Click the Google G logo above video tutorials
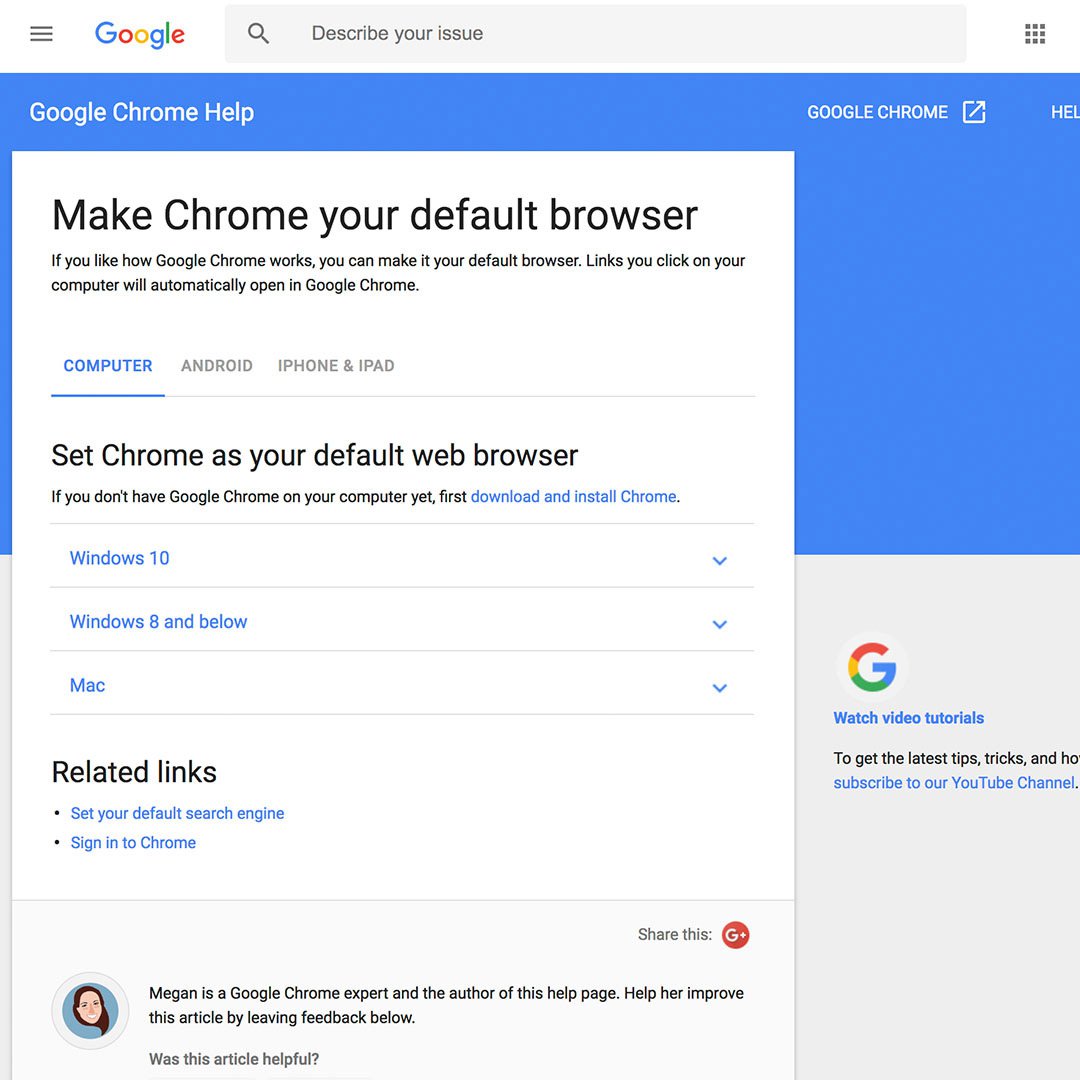Image resolution: width=1080 pixels, height=1080 pixels. pyautogui.click(x=872, y=667)
